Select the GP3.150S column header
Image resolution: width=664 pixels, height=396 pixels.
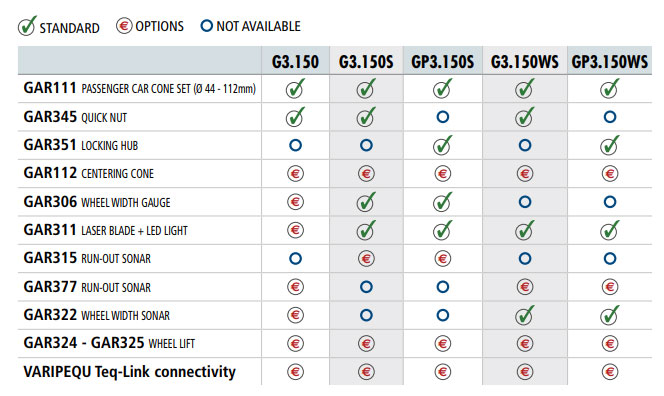(443, 62)
